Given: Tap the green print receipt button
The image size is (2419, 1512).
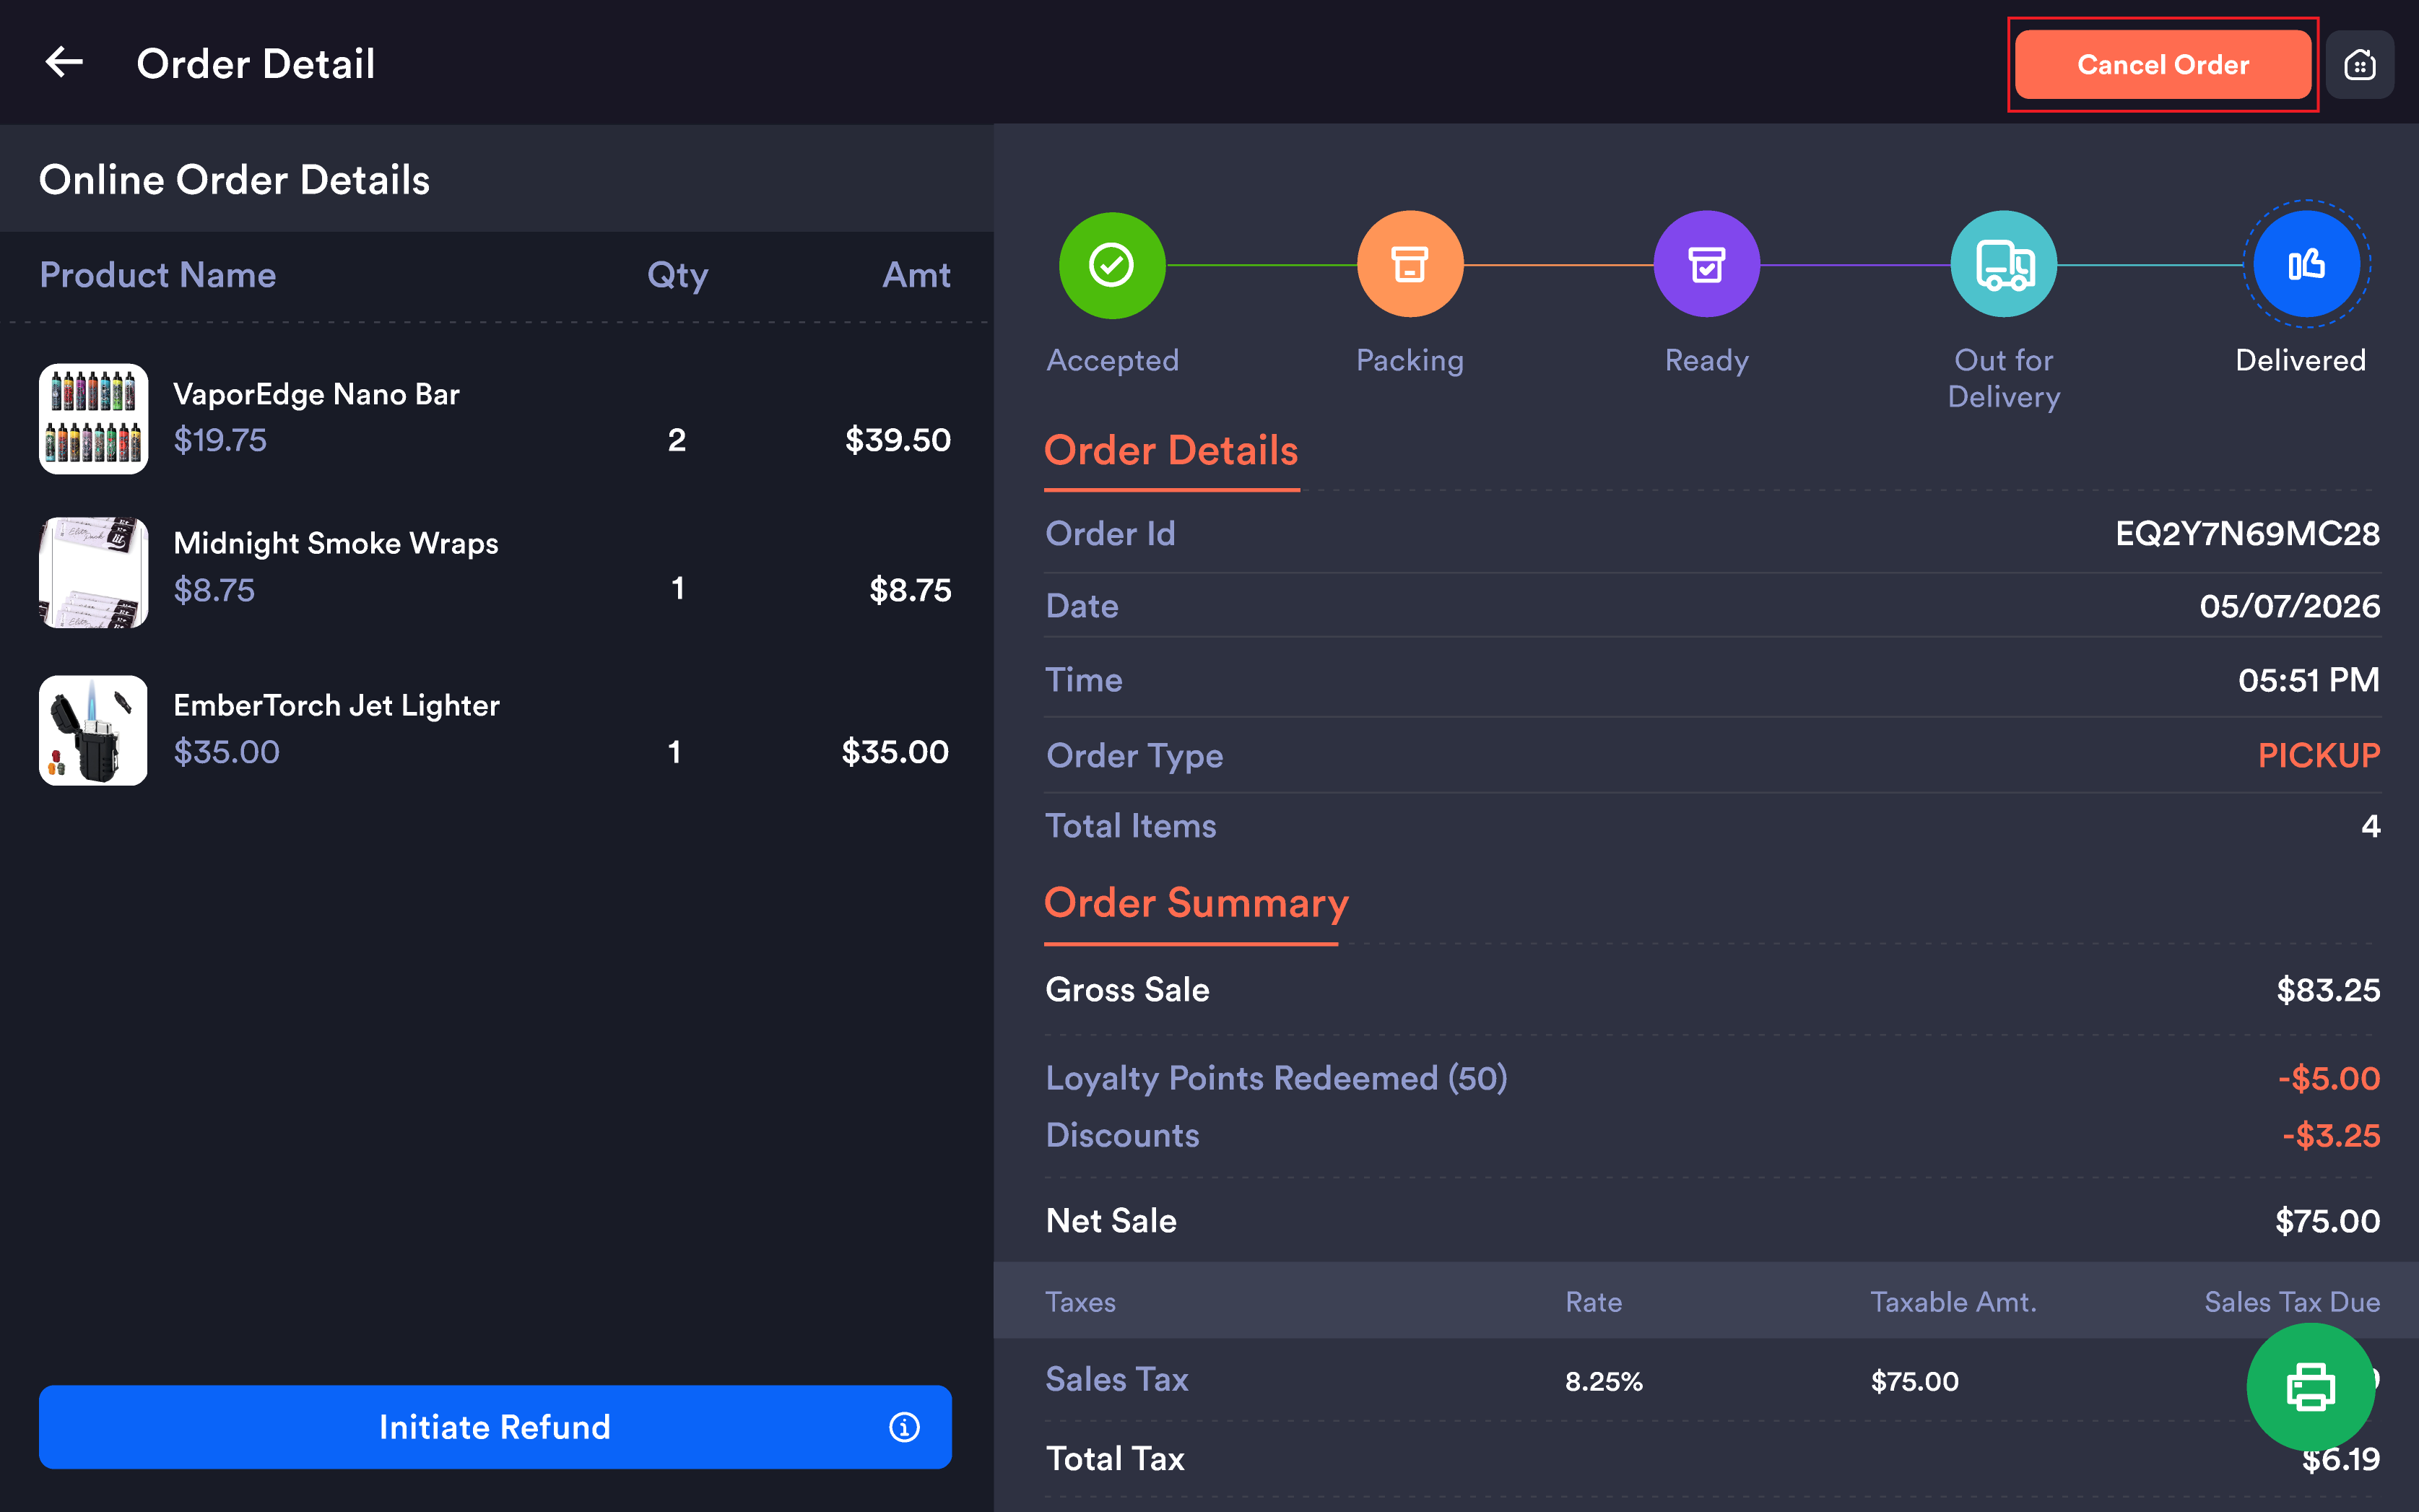Looking at the screenshot, I should [x=2310, y=1386].
